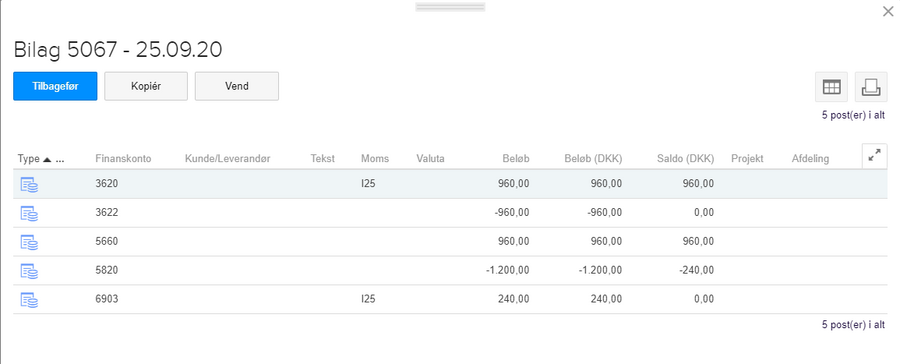Open entry type icon for account 3622
This screenshot has height=364, width=900.
(x=29, y=213)
